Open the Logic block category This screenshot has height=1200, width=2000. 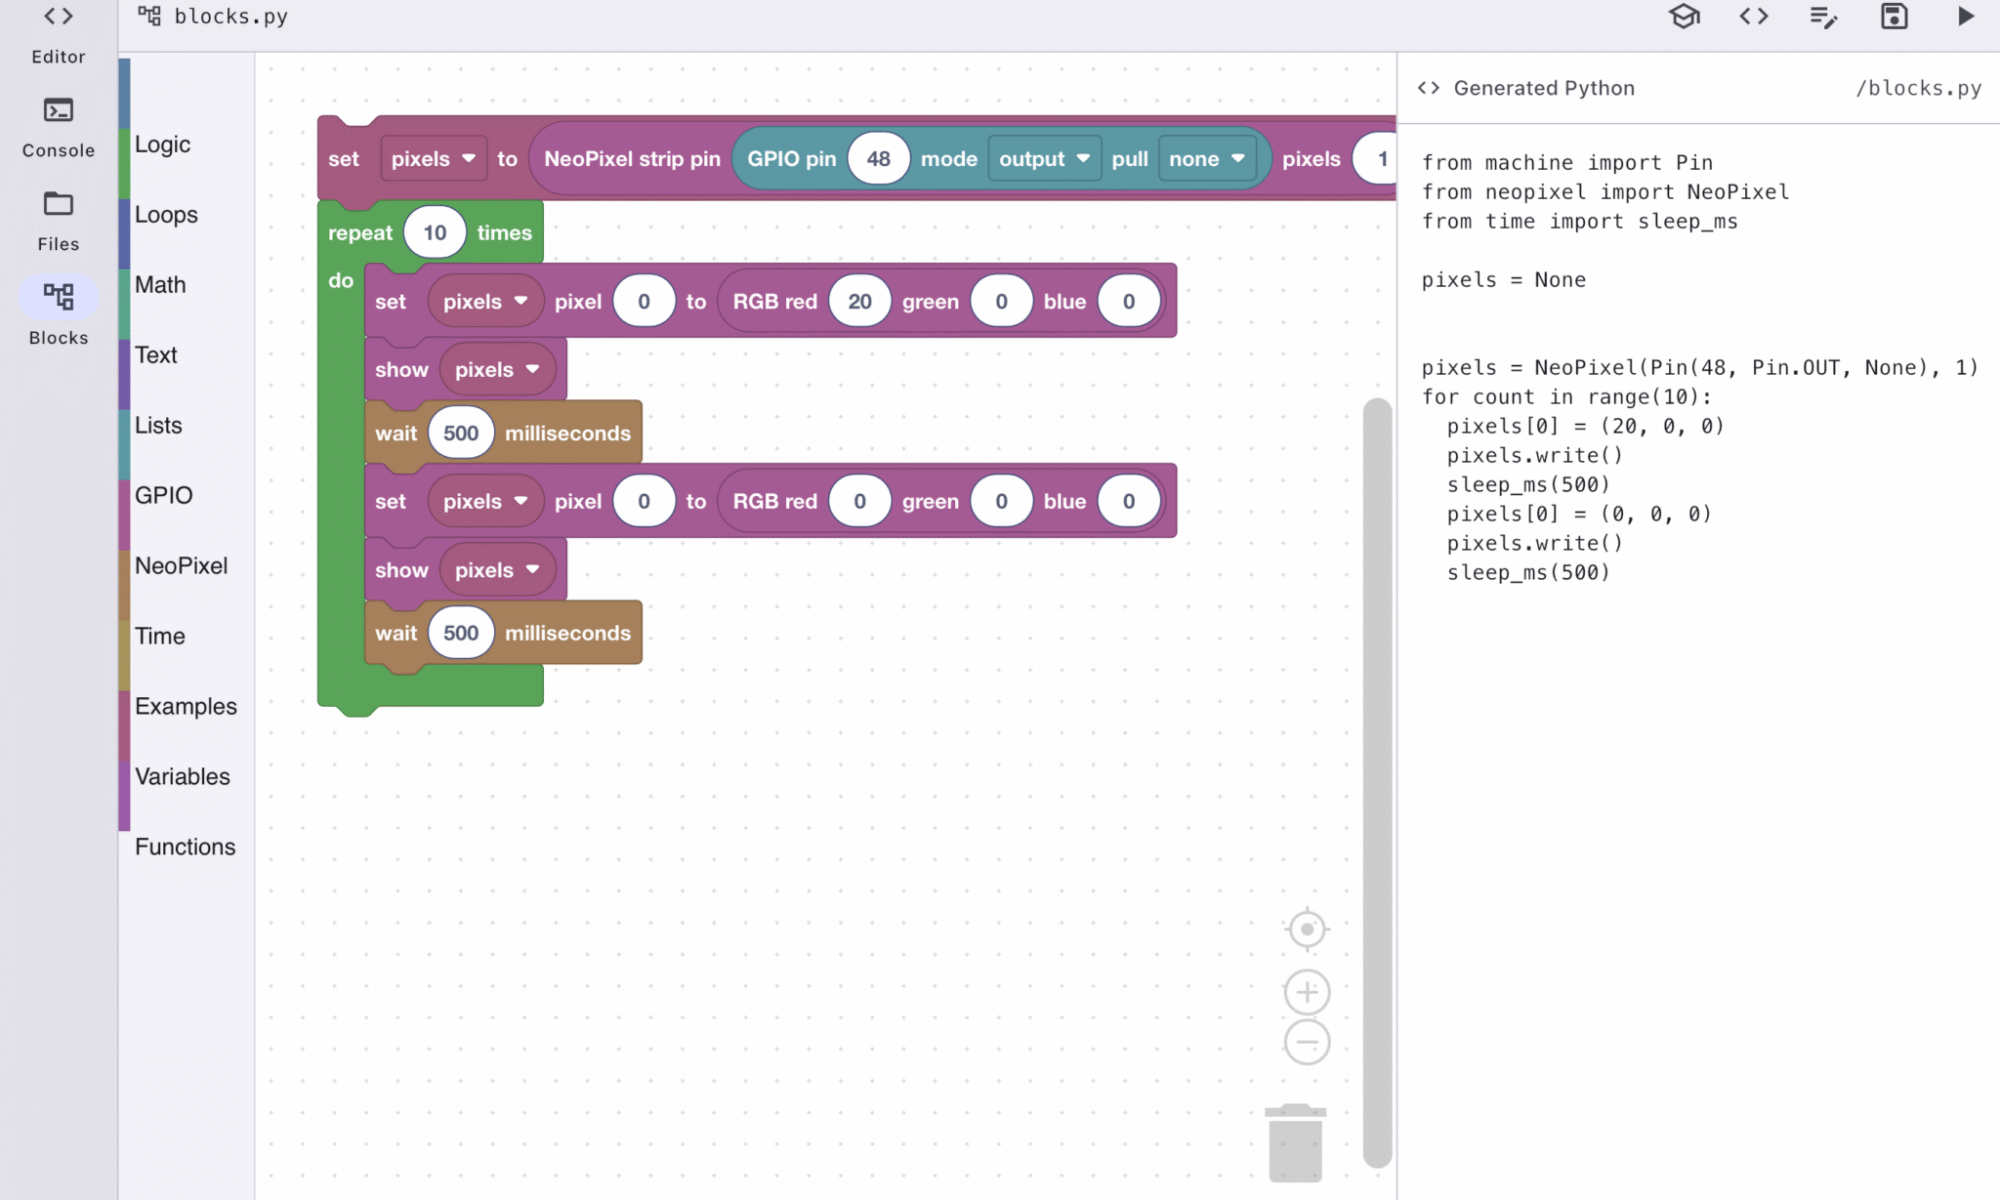click(x=163, y=144)
